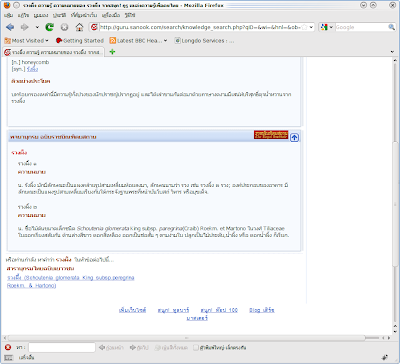Click the Blog เด็ด footer link
This screenshot has width=400, height=364.
[262, 310]
